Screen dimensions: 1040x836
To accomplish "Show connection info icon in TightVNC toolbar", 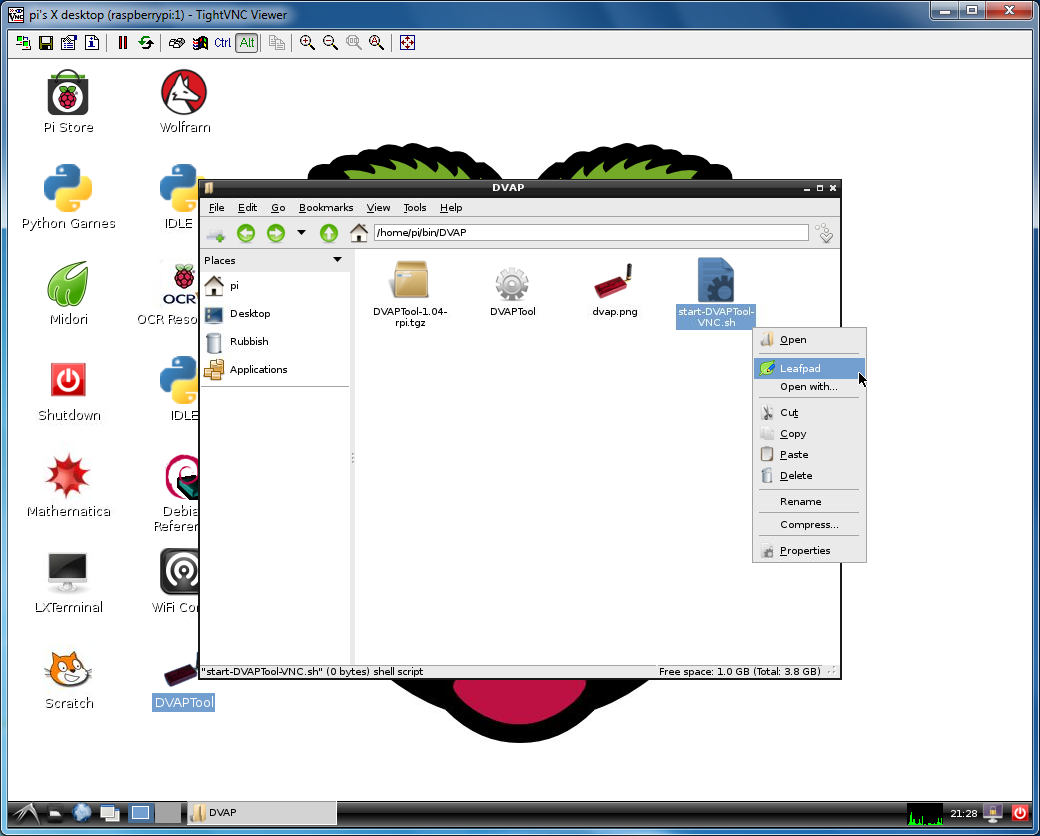I will point(92,43).
